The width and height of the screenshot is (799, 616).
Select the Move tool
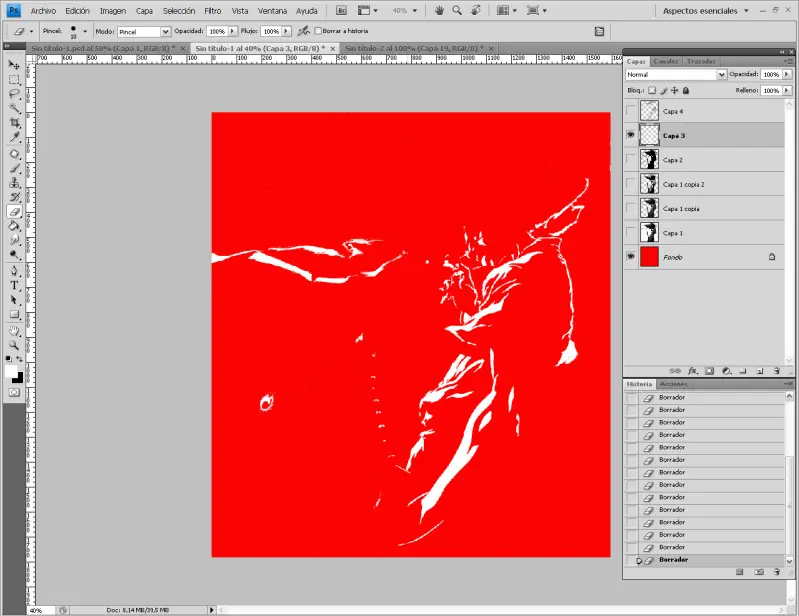[14, 65]
